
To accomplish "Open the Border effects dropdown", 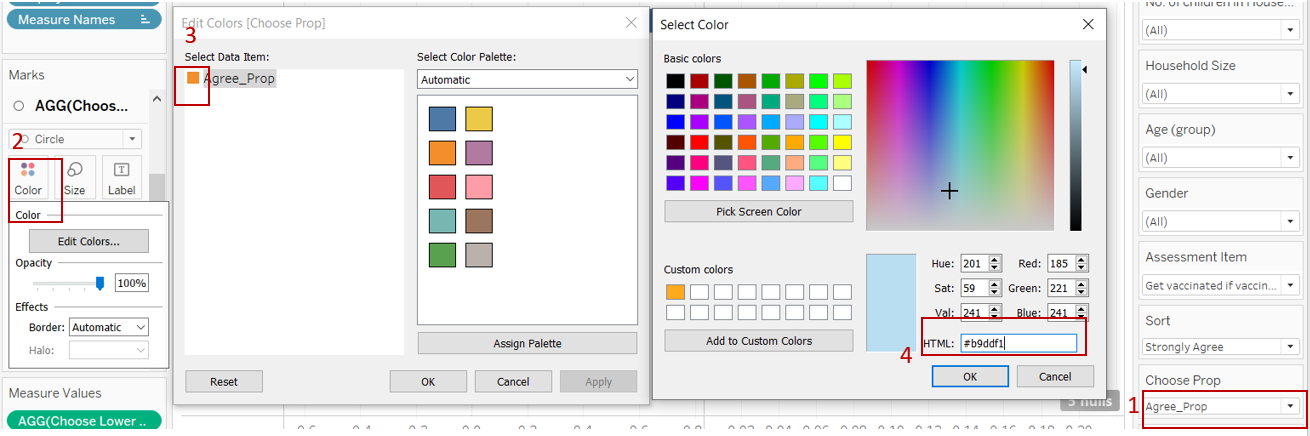I will (109, 327).
